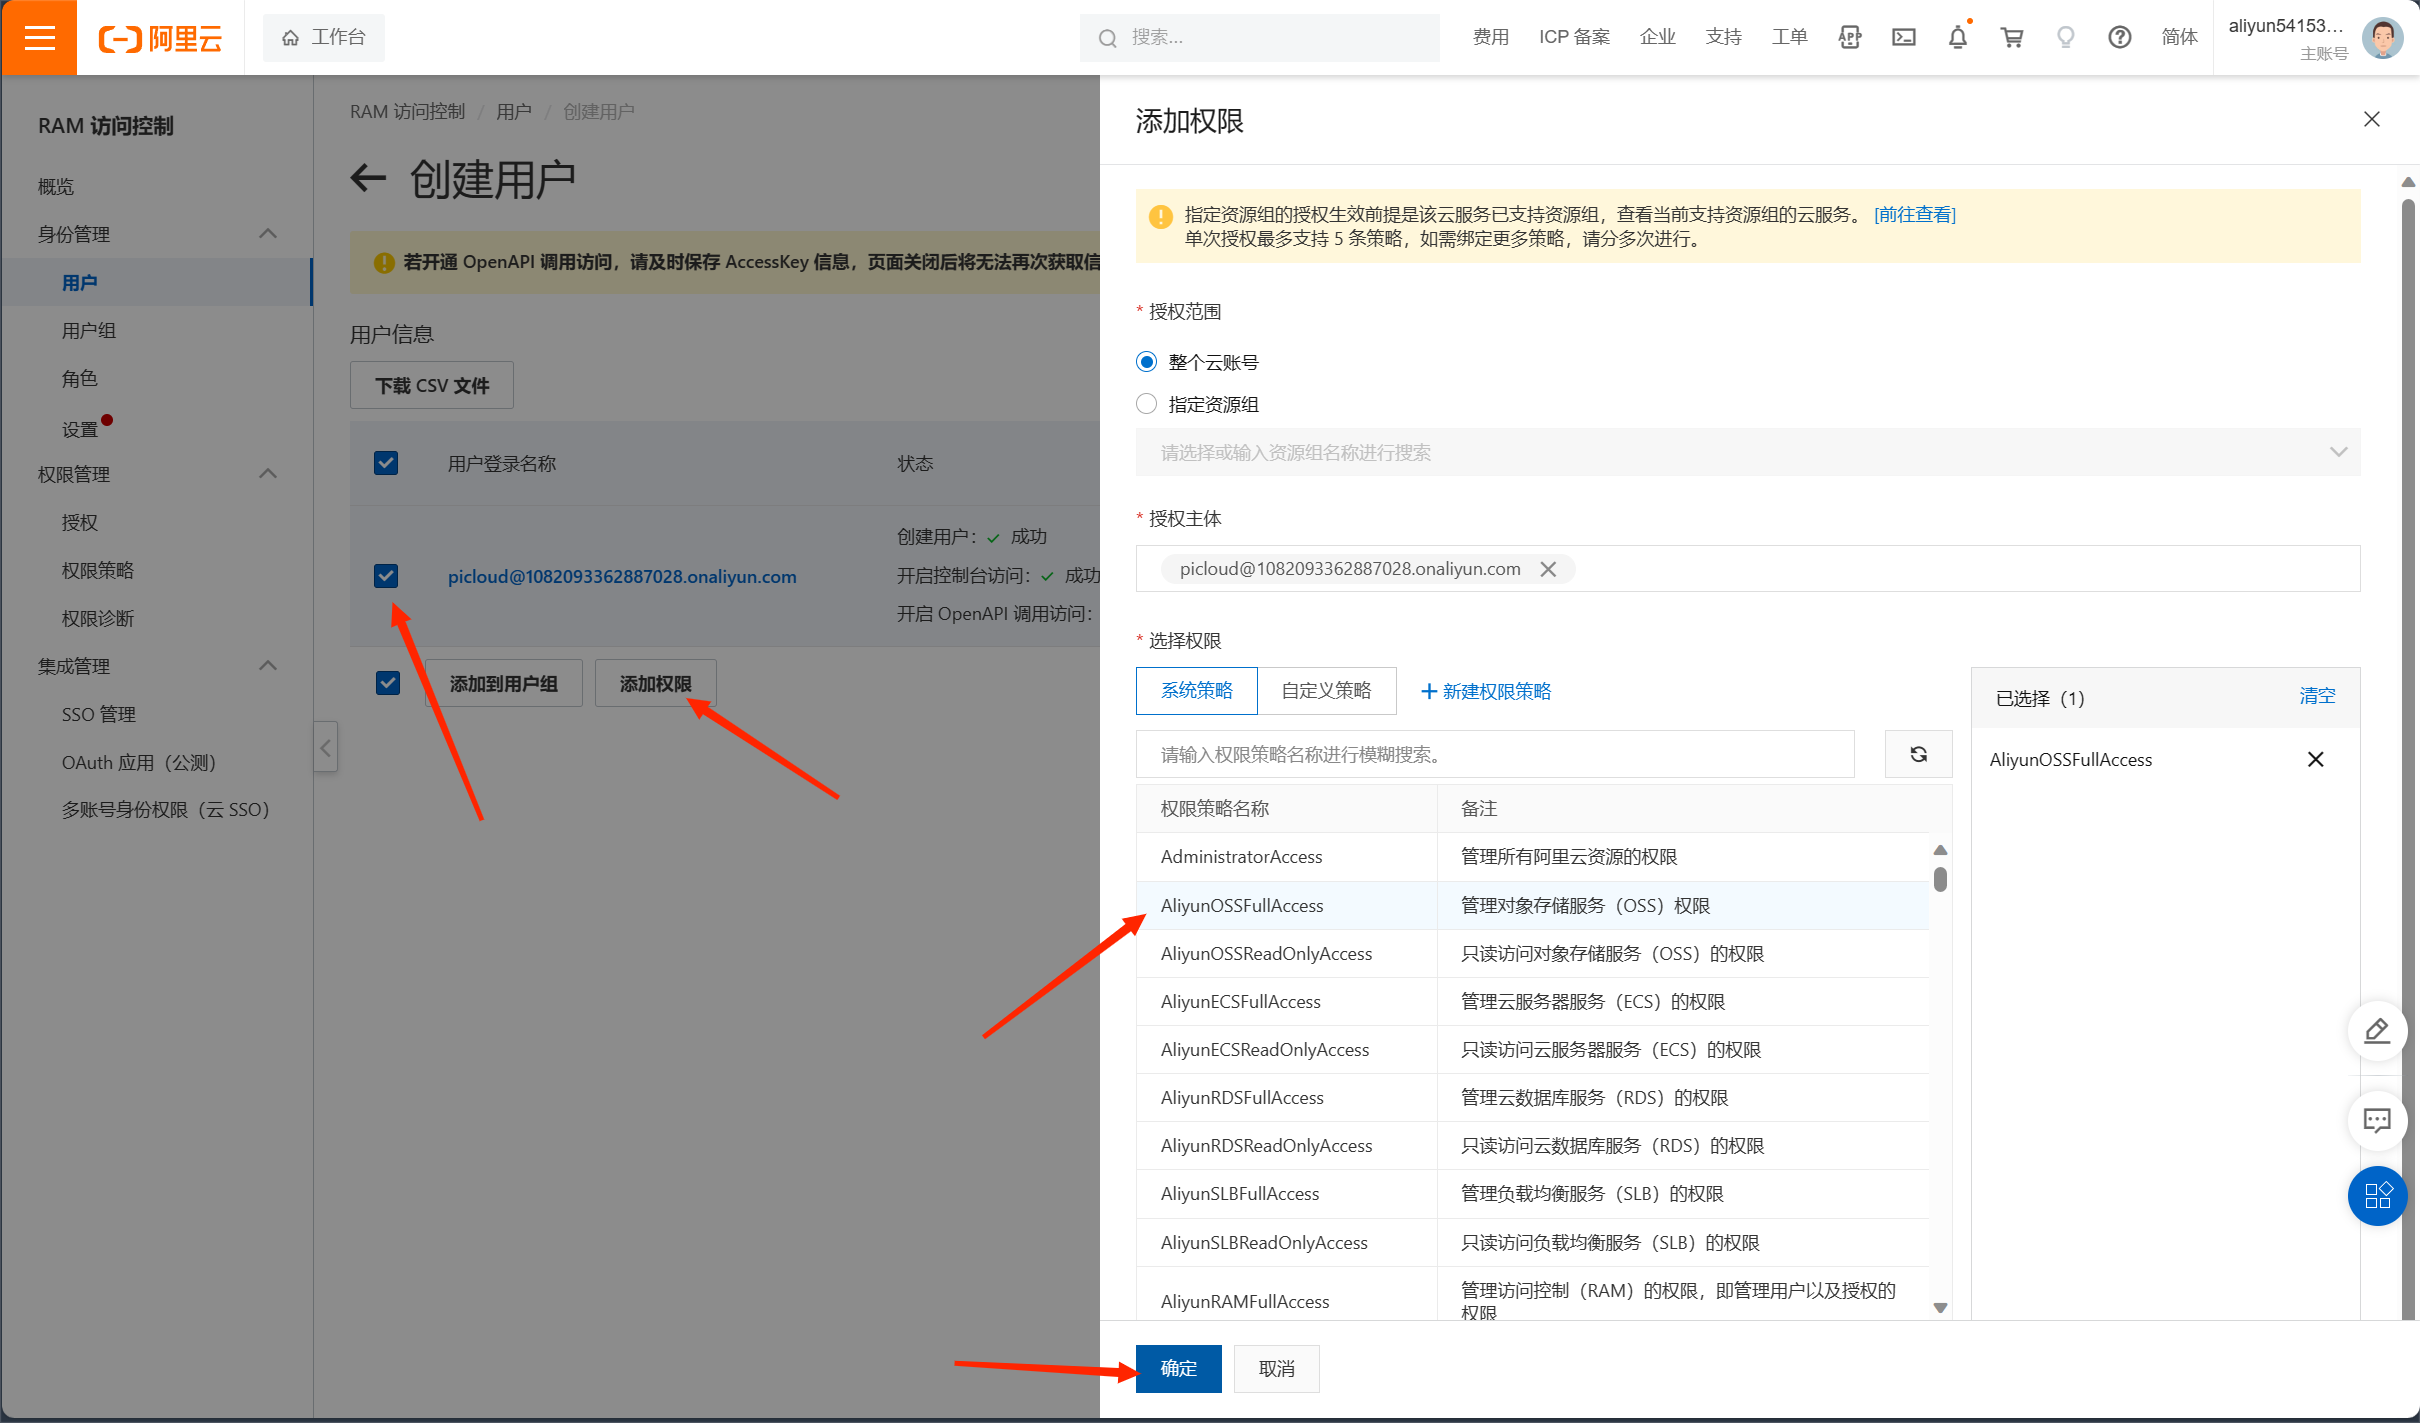Click the 确定 confirm button
The image size is (2420, 1423).
coord(1178,1368)
